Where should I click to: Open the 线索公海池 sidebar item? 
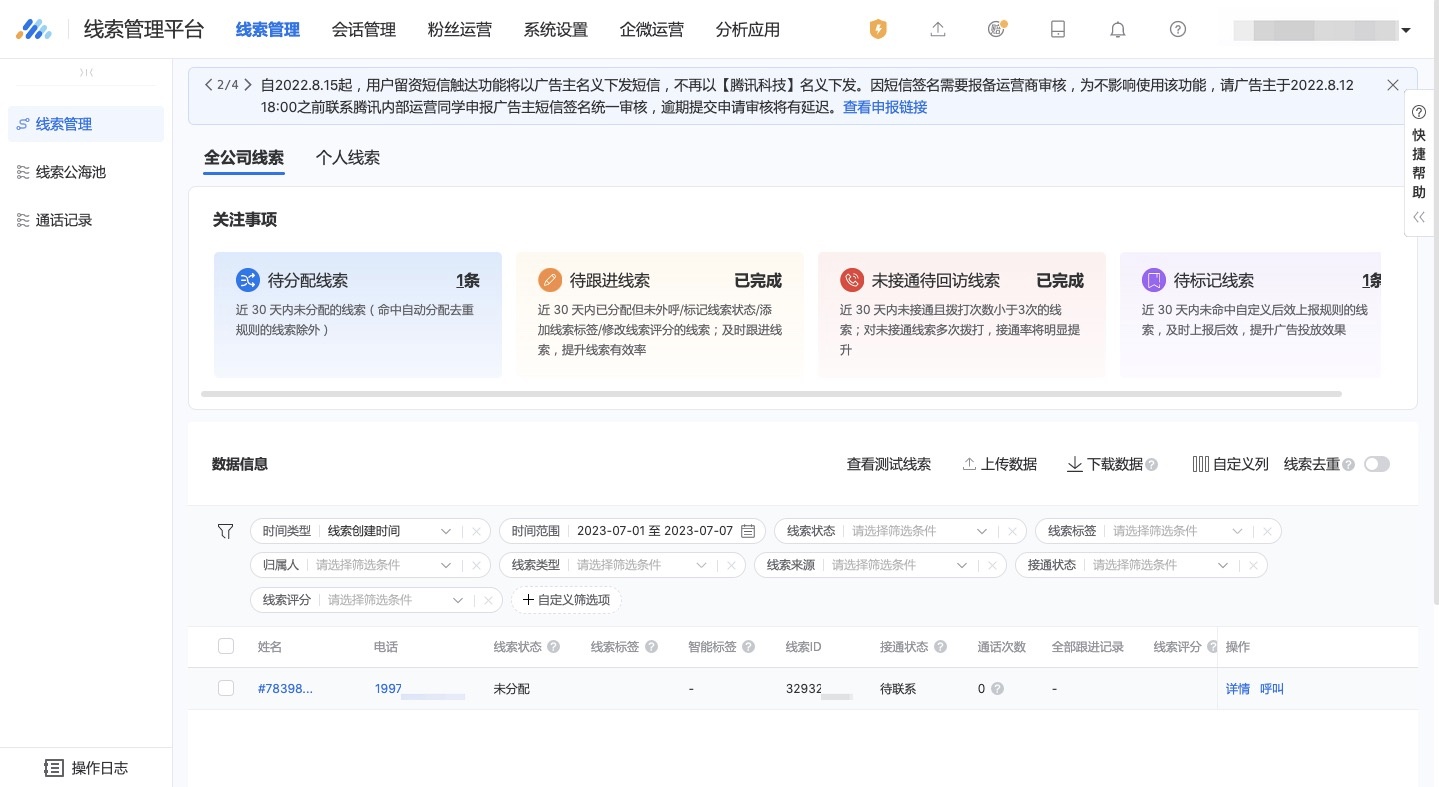[x=70, y=172]
